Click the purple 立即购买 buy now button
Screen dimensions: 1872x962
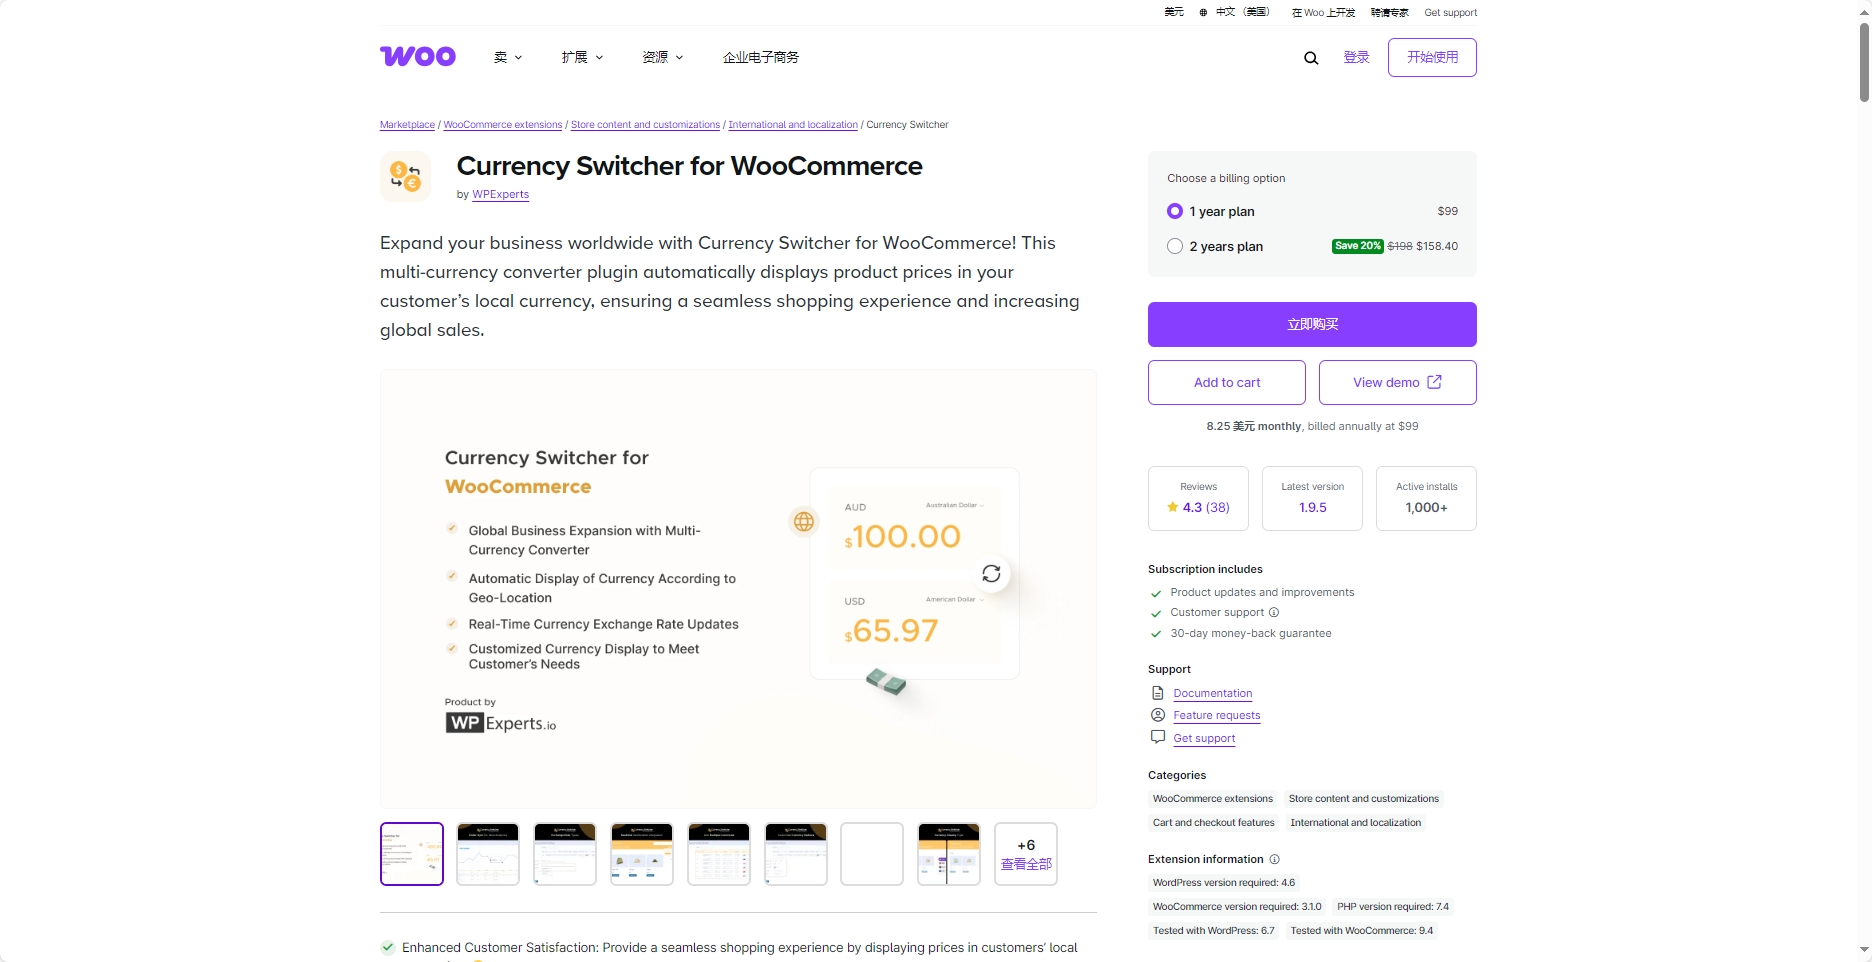point(1312,324)
